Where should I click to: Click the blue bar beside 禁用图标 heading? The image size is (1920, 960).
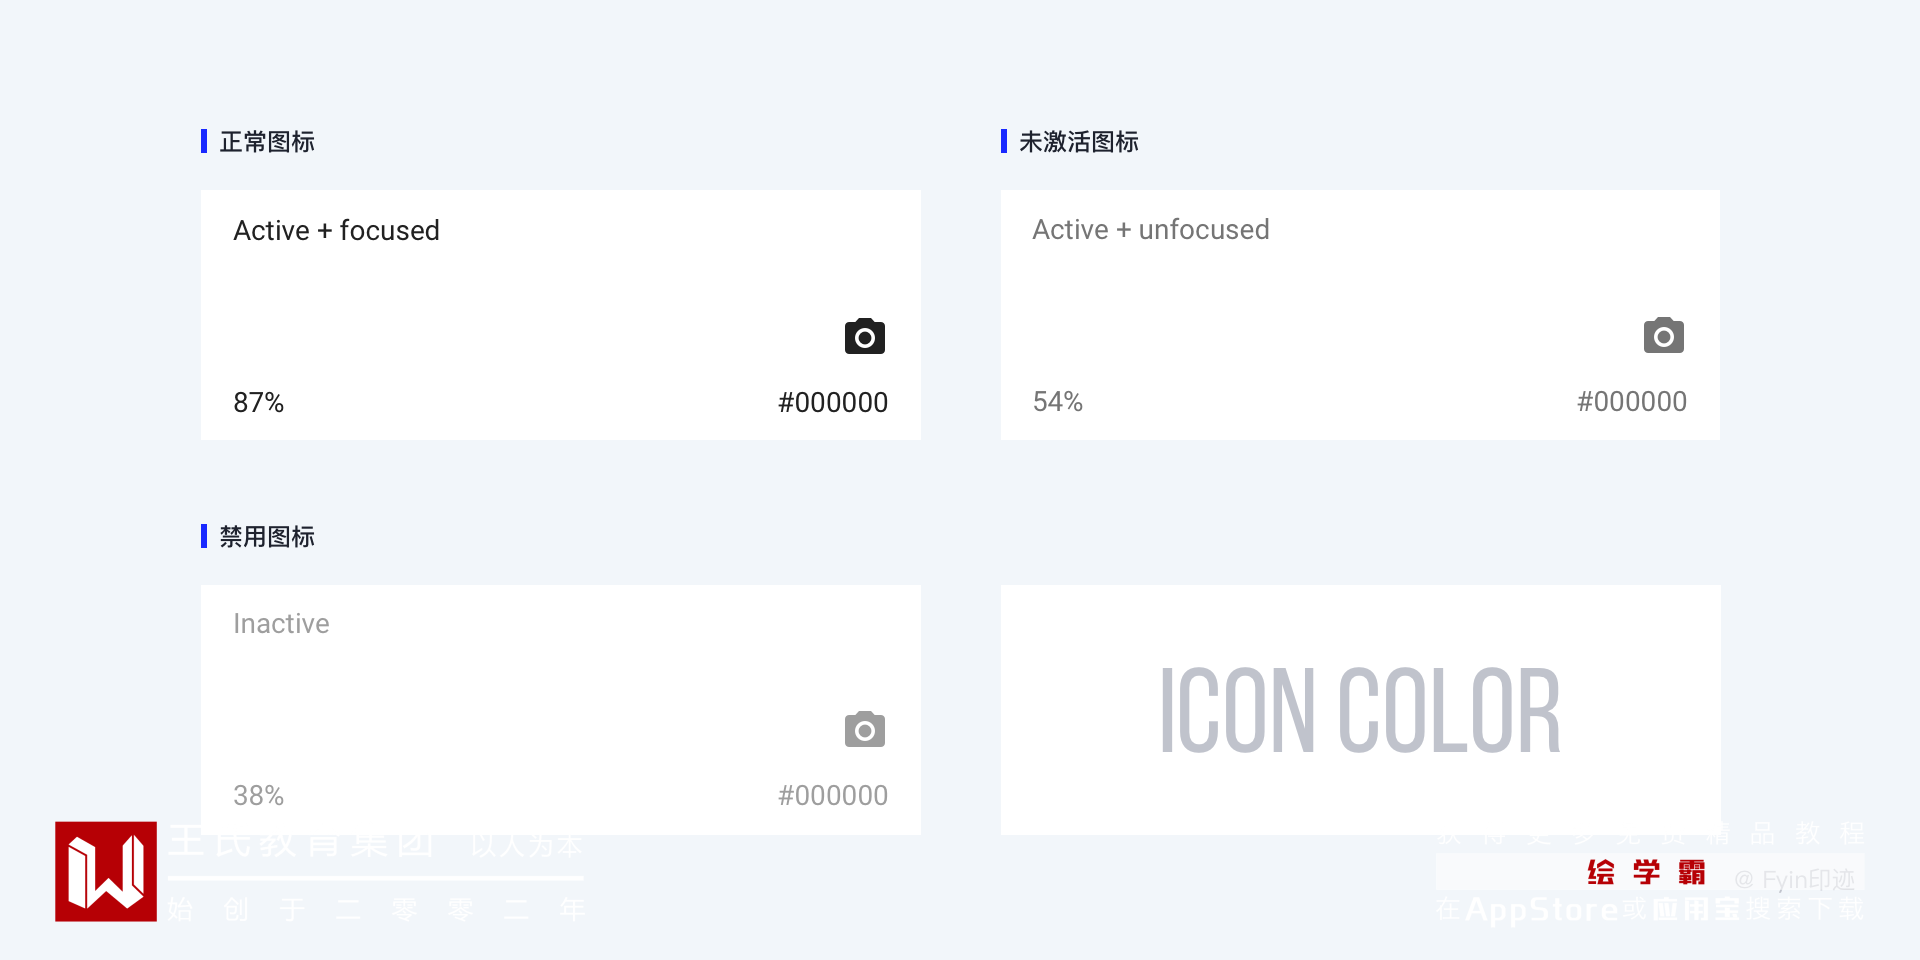coord(204,536)
